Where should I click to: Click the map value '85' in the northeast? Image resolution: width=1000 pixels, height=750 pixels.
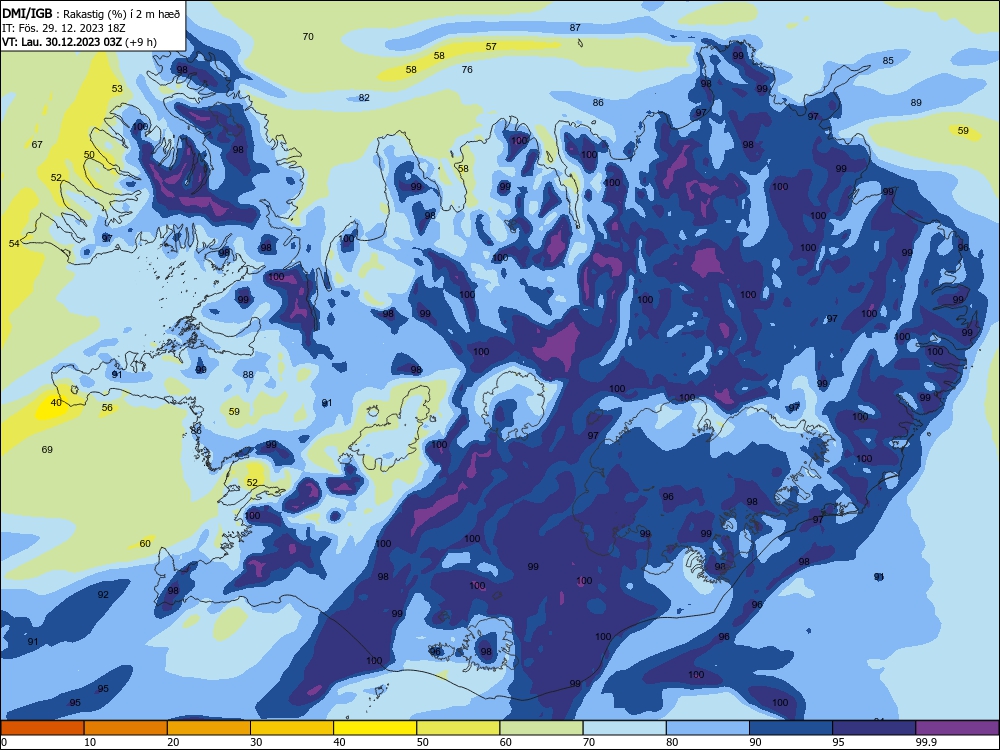[x=888, y=61]
